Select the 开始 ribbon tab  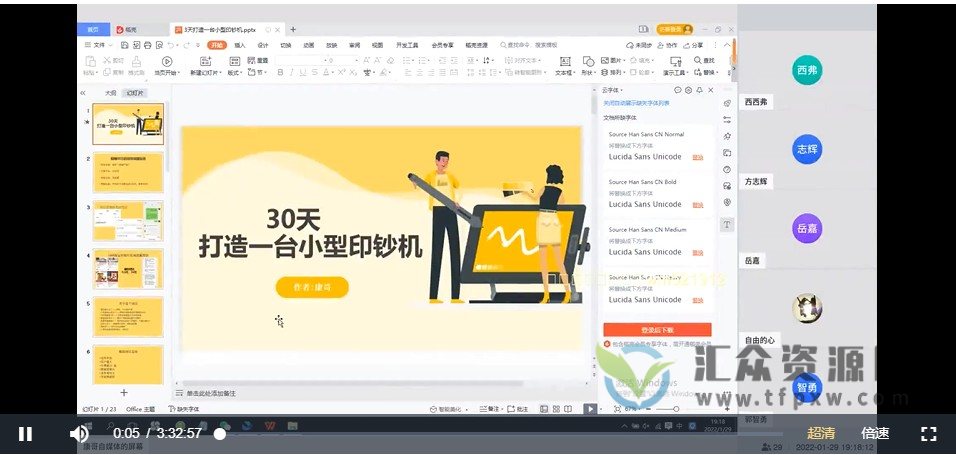pyautogui.click(x=216, y=45)
